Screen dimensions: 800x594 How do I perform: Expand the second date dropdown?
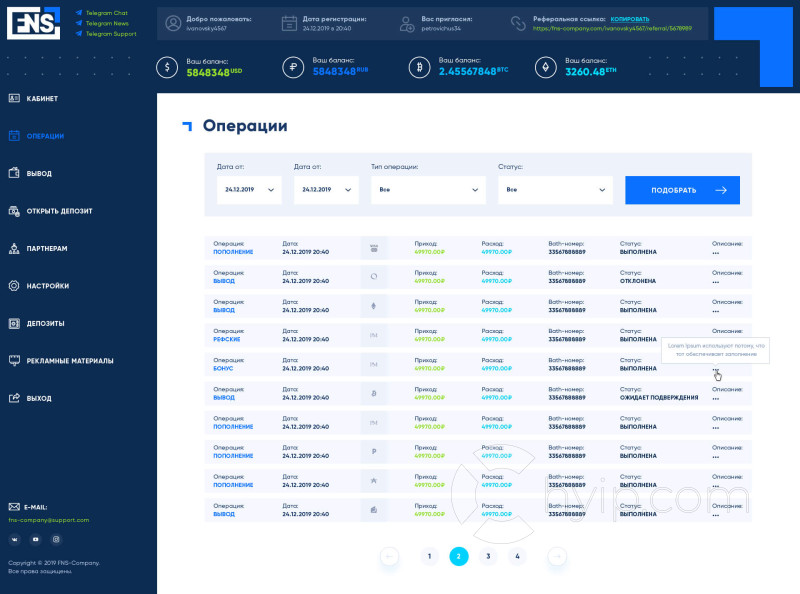point(326,190)
